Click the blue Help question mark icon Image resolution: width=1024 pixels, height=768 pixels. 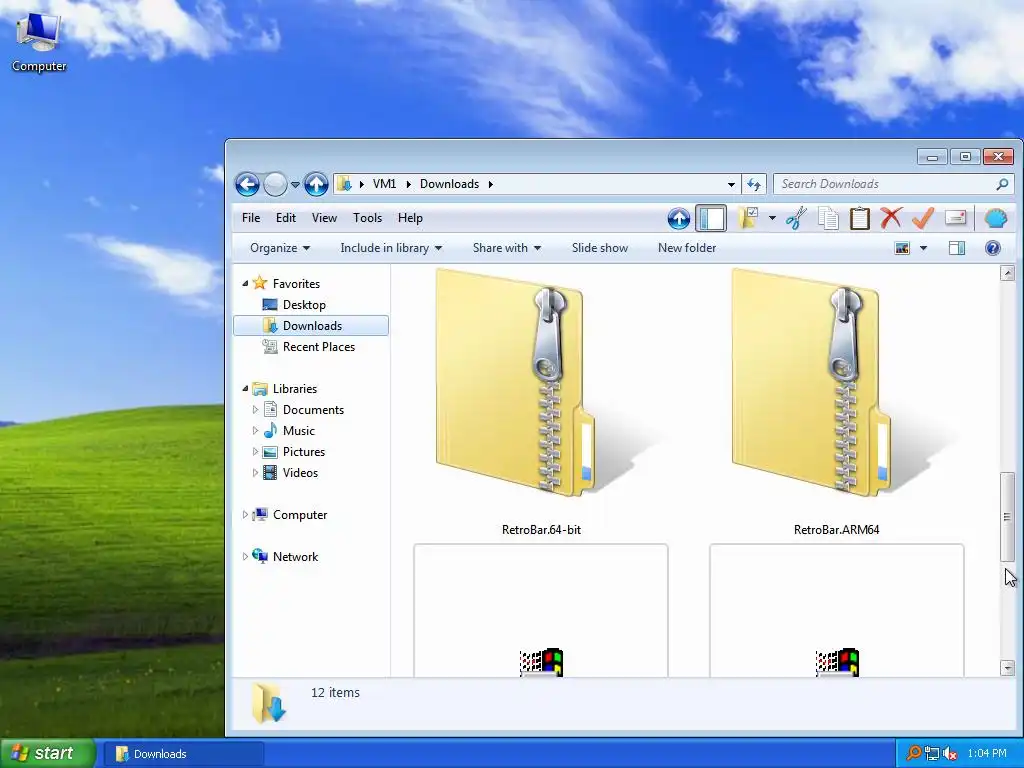click(x=993, y=248)
